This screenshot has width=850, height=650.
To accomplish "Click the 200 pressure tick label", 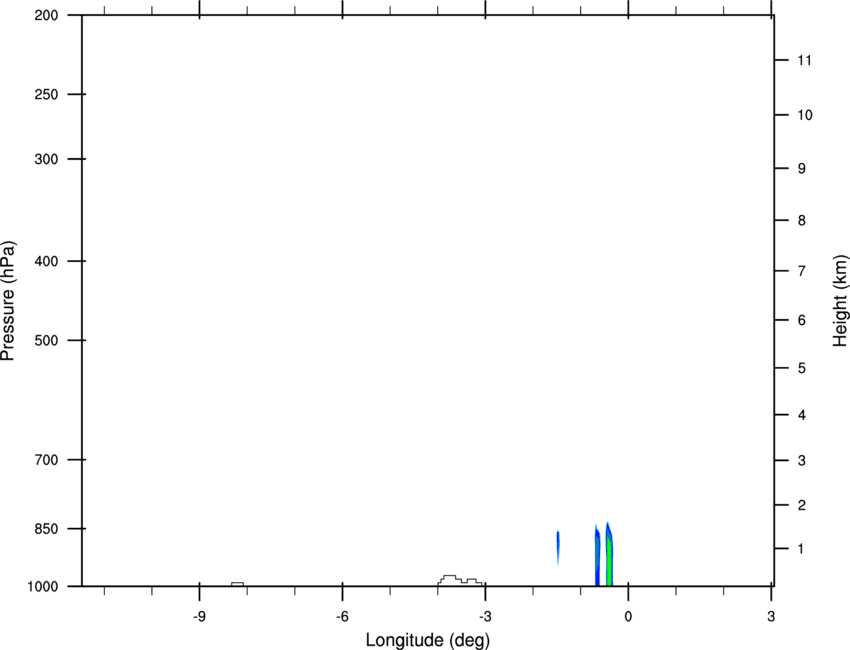I will tap(46, 15).
